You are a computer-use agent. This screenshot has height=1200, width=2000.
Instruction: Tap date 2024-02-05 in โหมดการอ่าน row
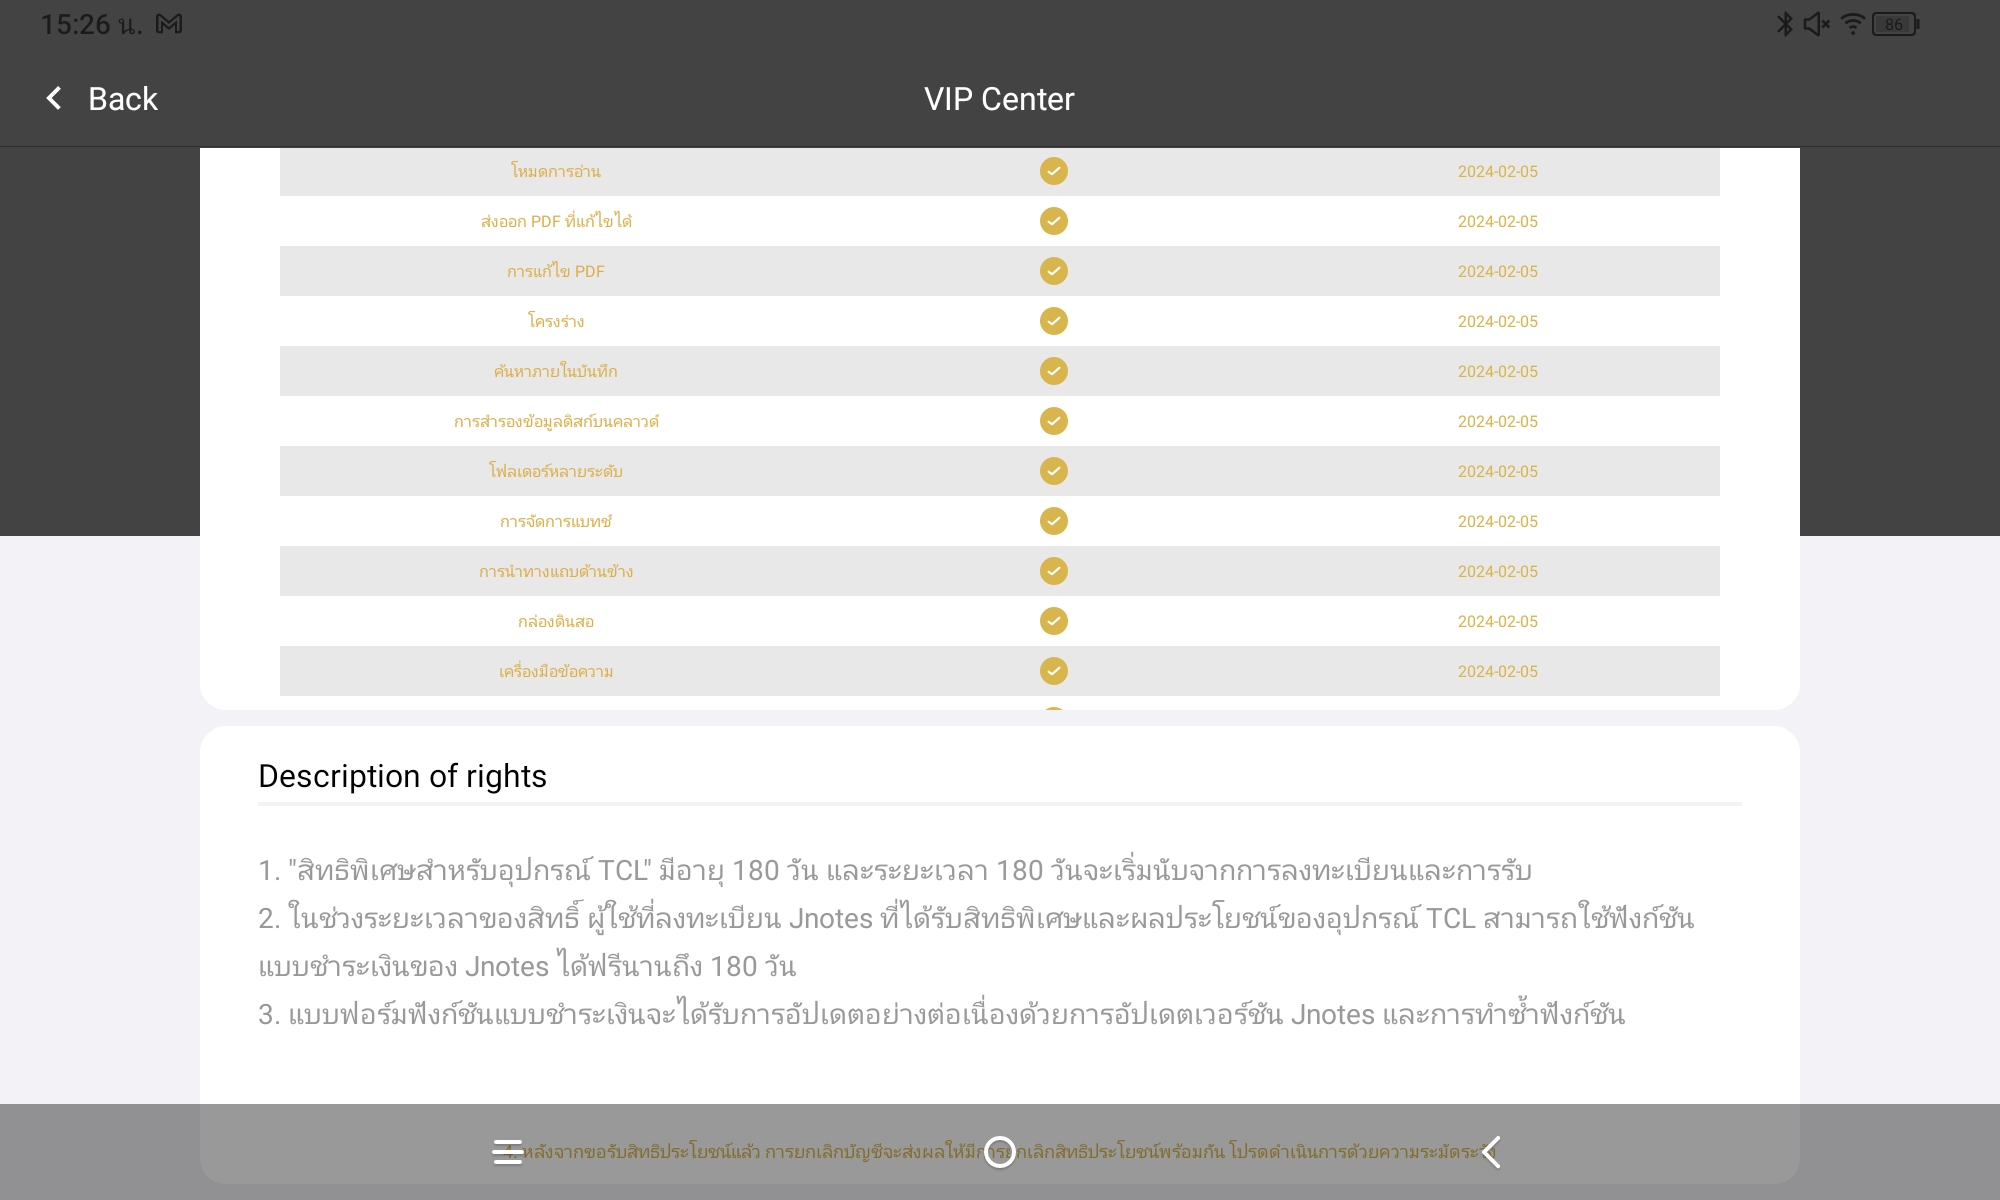tap(1497, 171)
